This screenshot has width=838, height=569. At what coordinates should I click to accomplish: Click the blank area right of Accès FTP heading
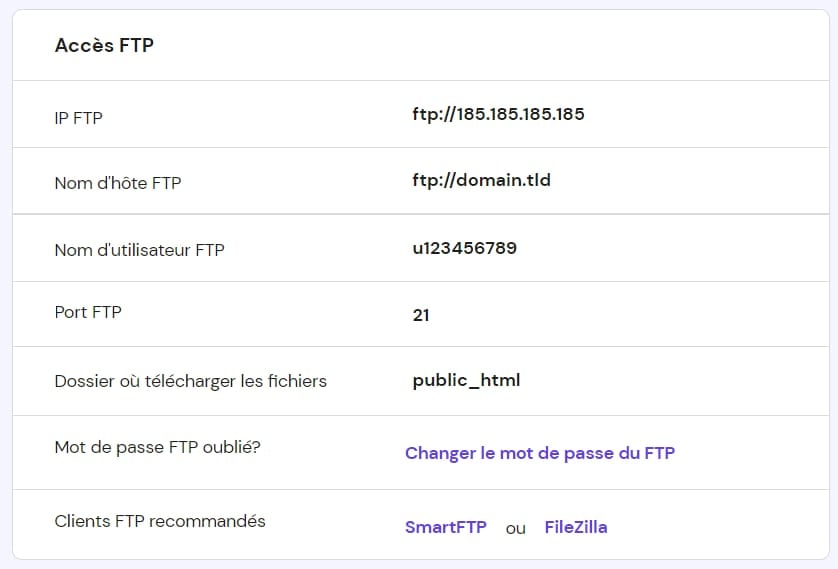pos(481,45)
